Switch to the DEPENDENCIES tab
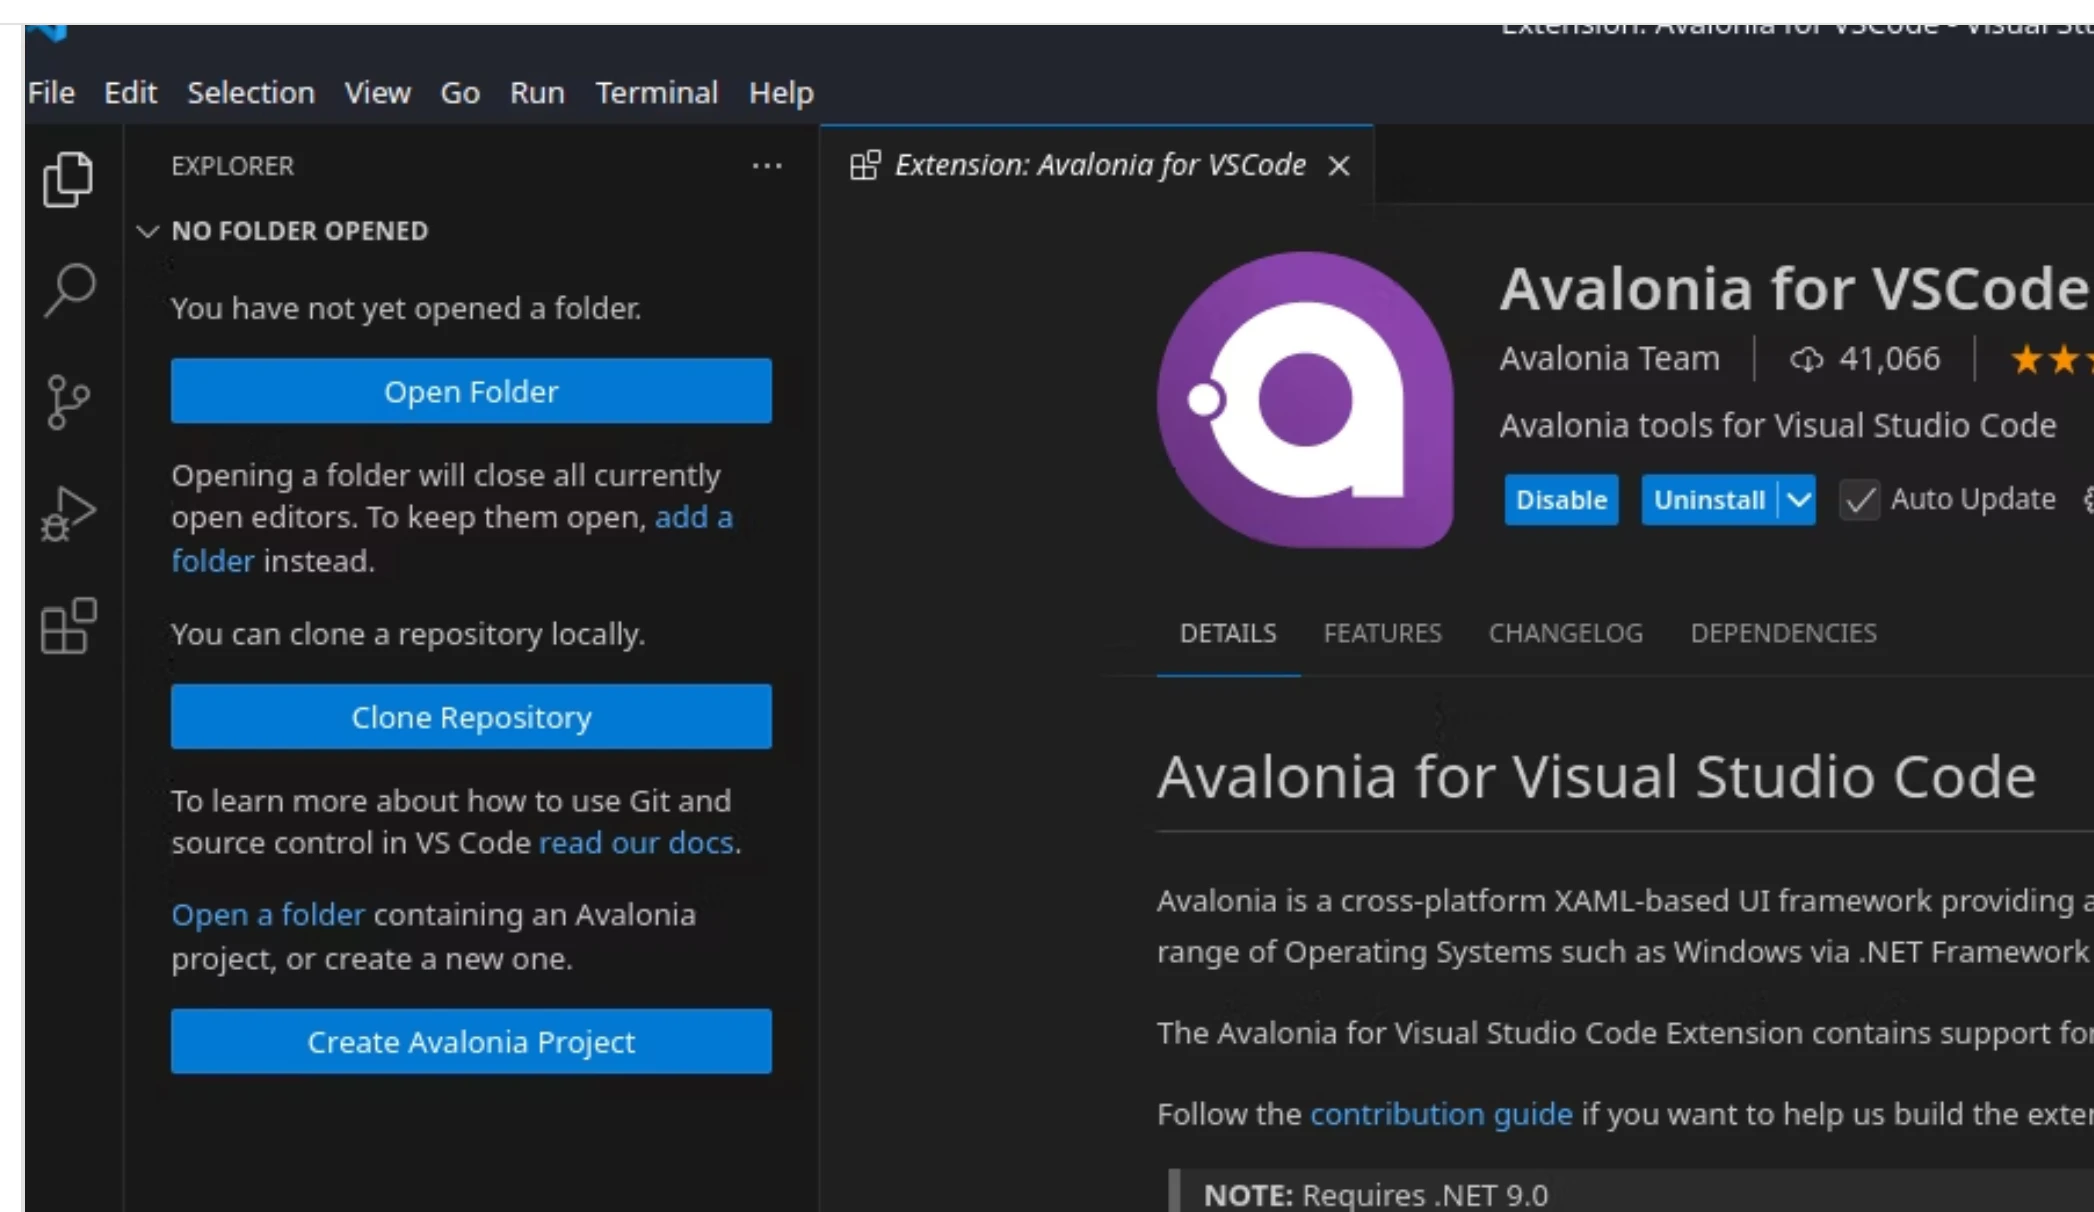This screenshot has height=1212, width=2094. [1783, 634]
